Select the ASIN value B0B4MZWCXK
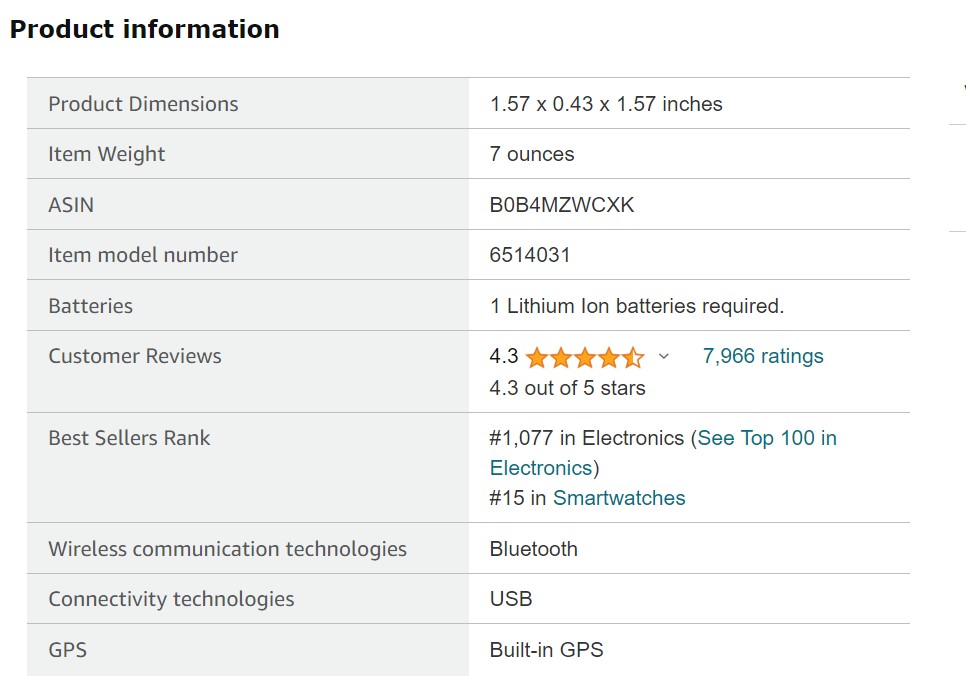This screenshot has width=966, height=676. click(x=561, y=205)
